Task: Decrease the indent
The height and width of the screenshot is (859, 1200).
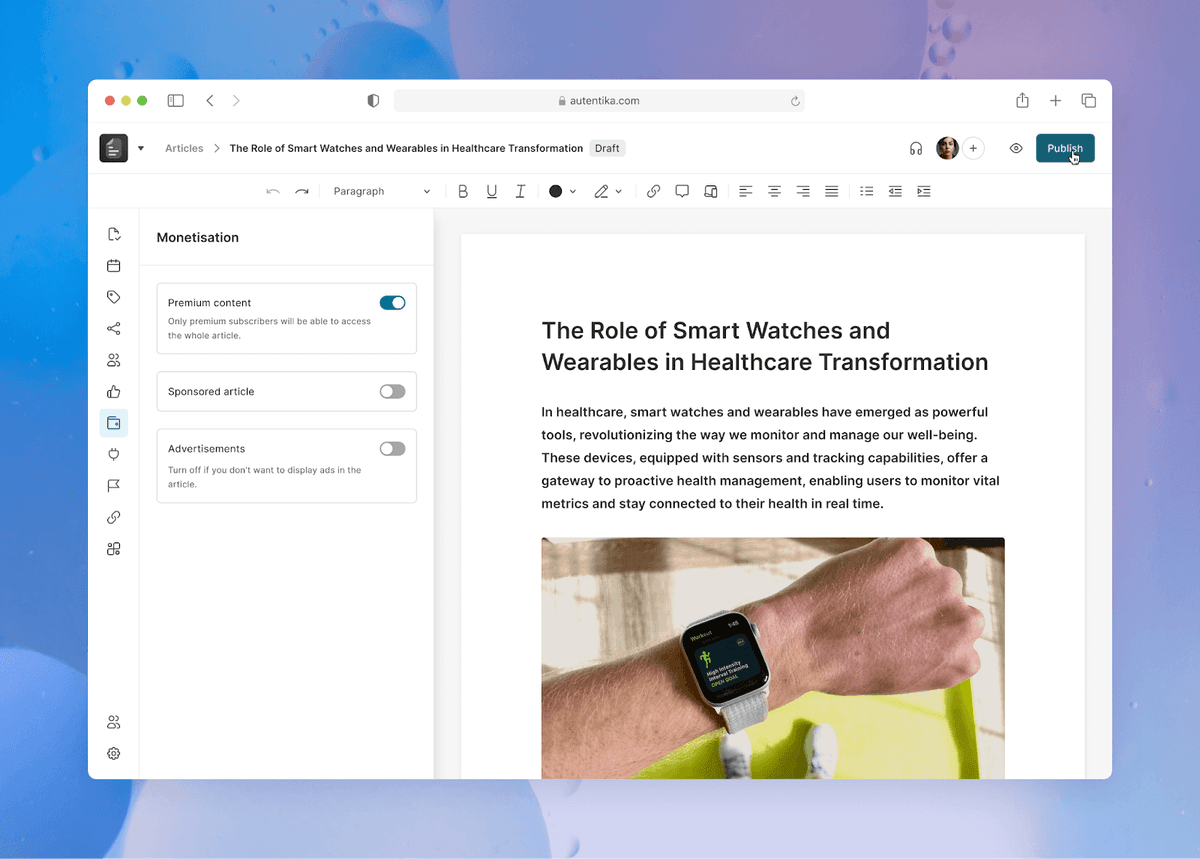Action: coord(895,191)
